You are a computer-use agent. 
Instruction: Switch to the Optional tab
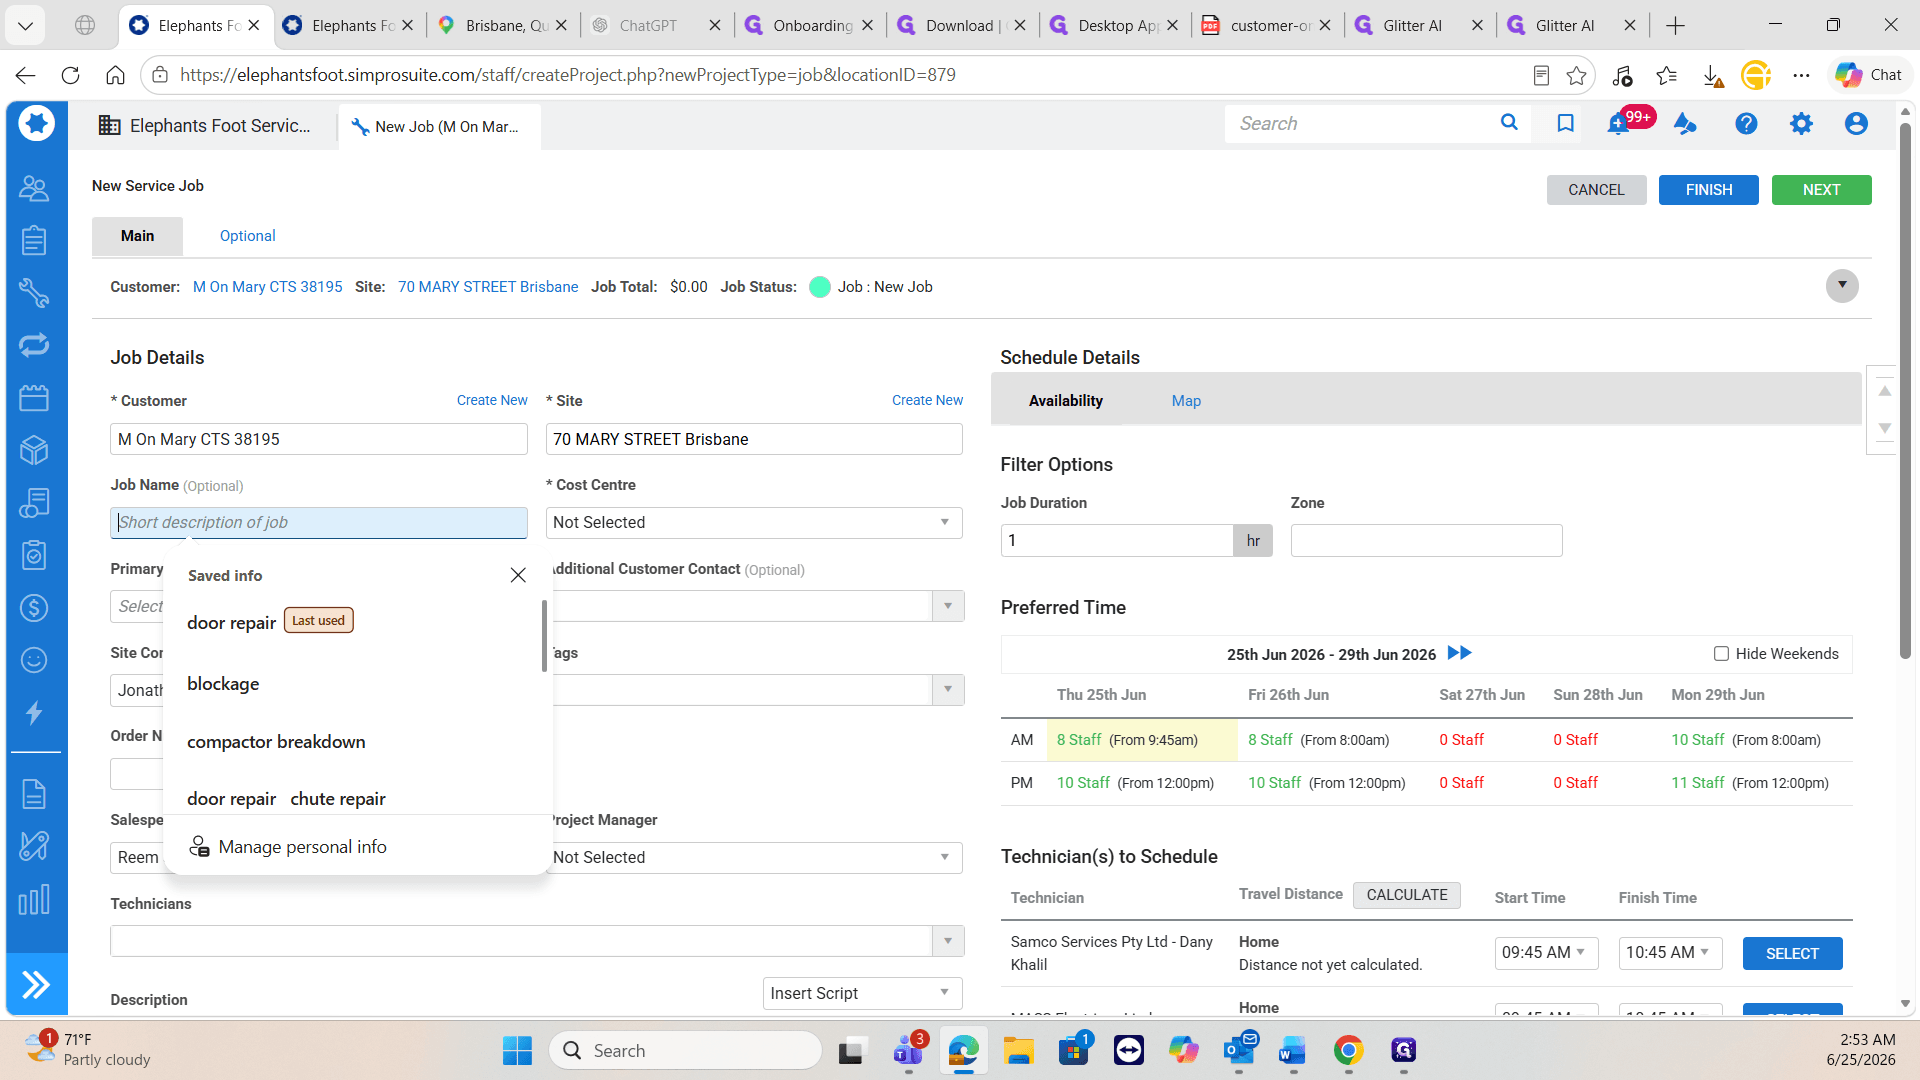(247, 236)
